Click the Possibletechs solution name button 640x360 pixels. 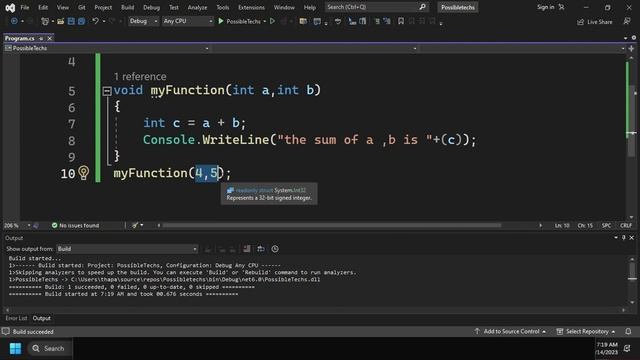point(458,7)
